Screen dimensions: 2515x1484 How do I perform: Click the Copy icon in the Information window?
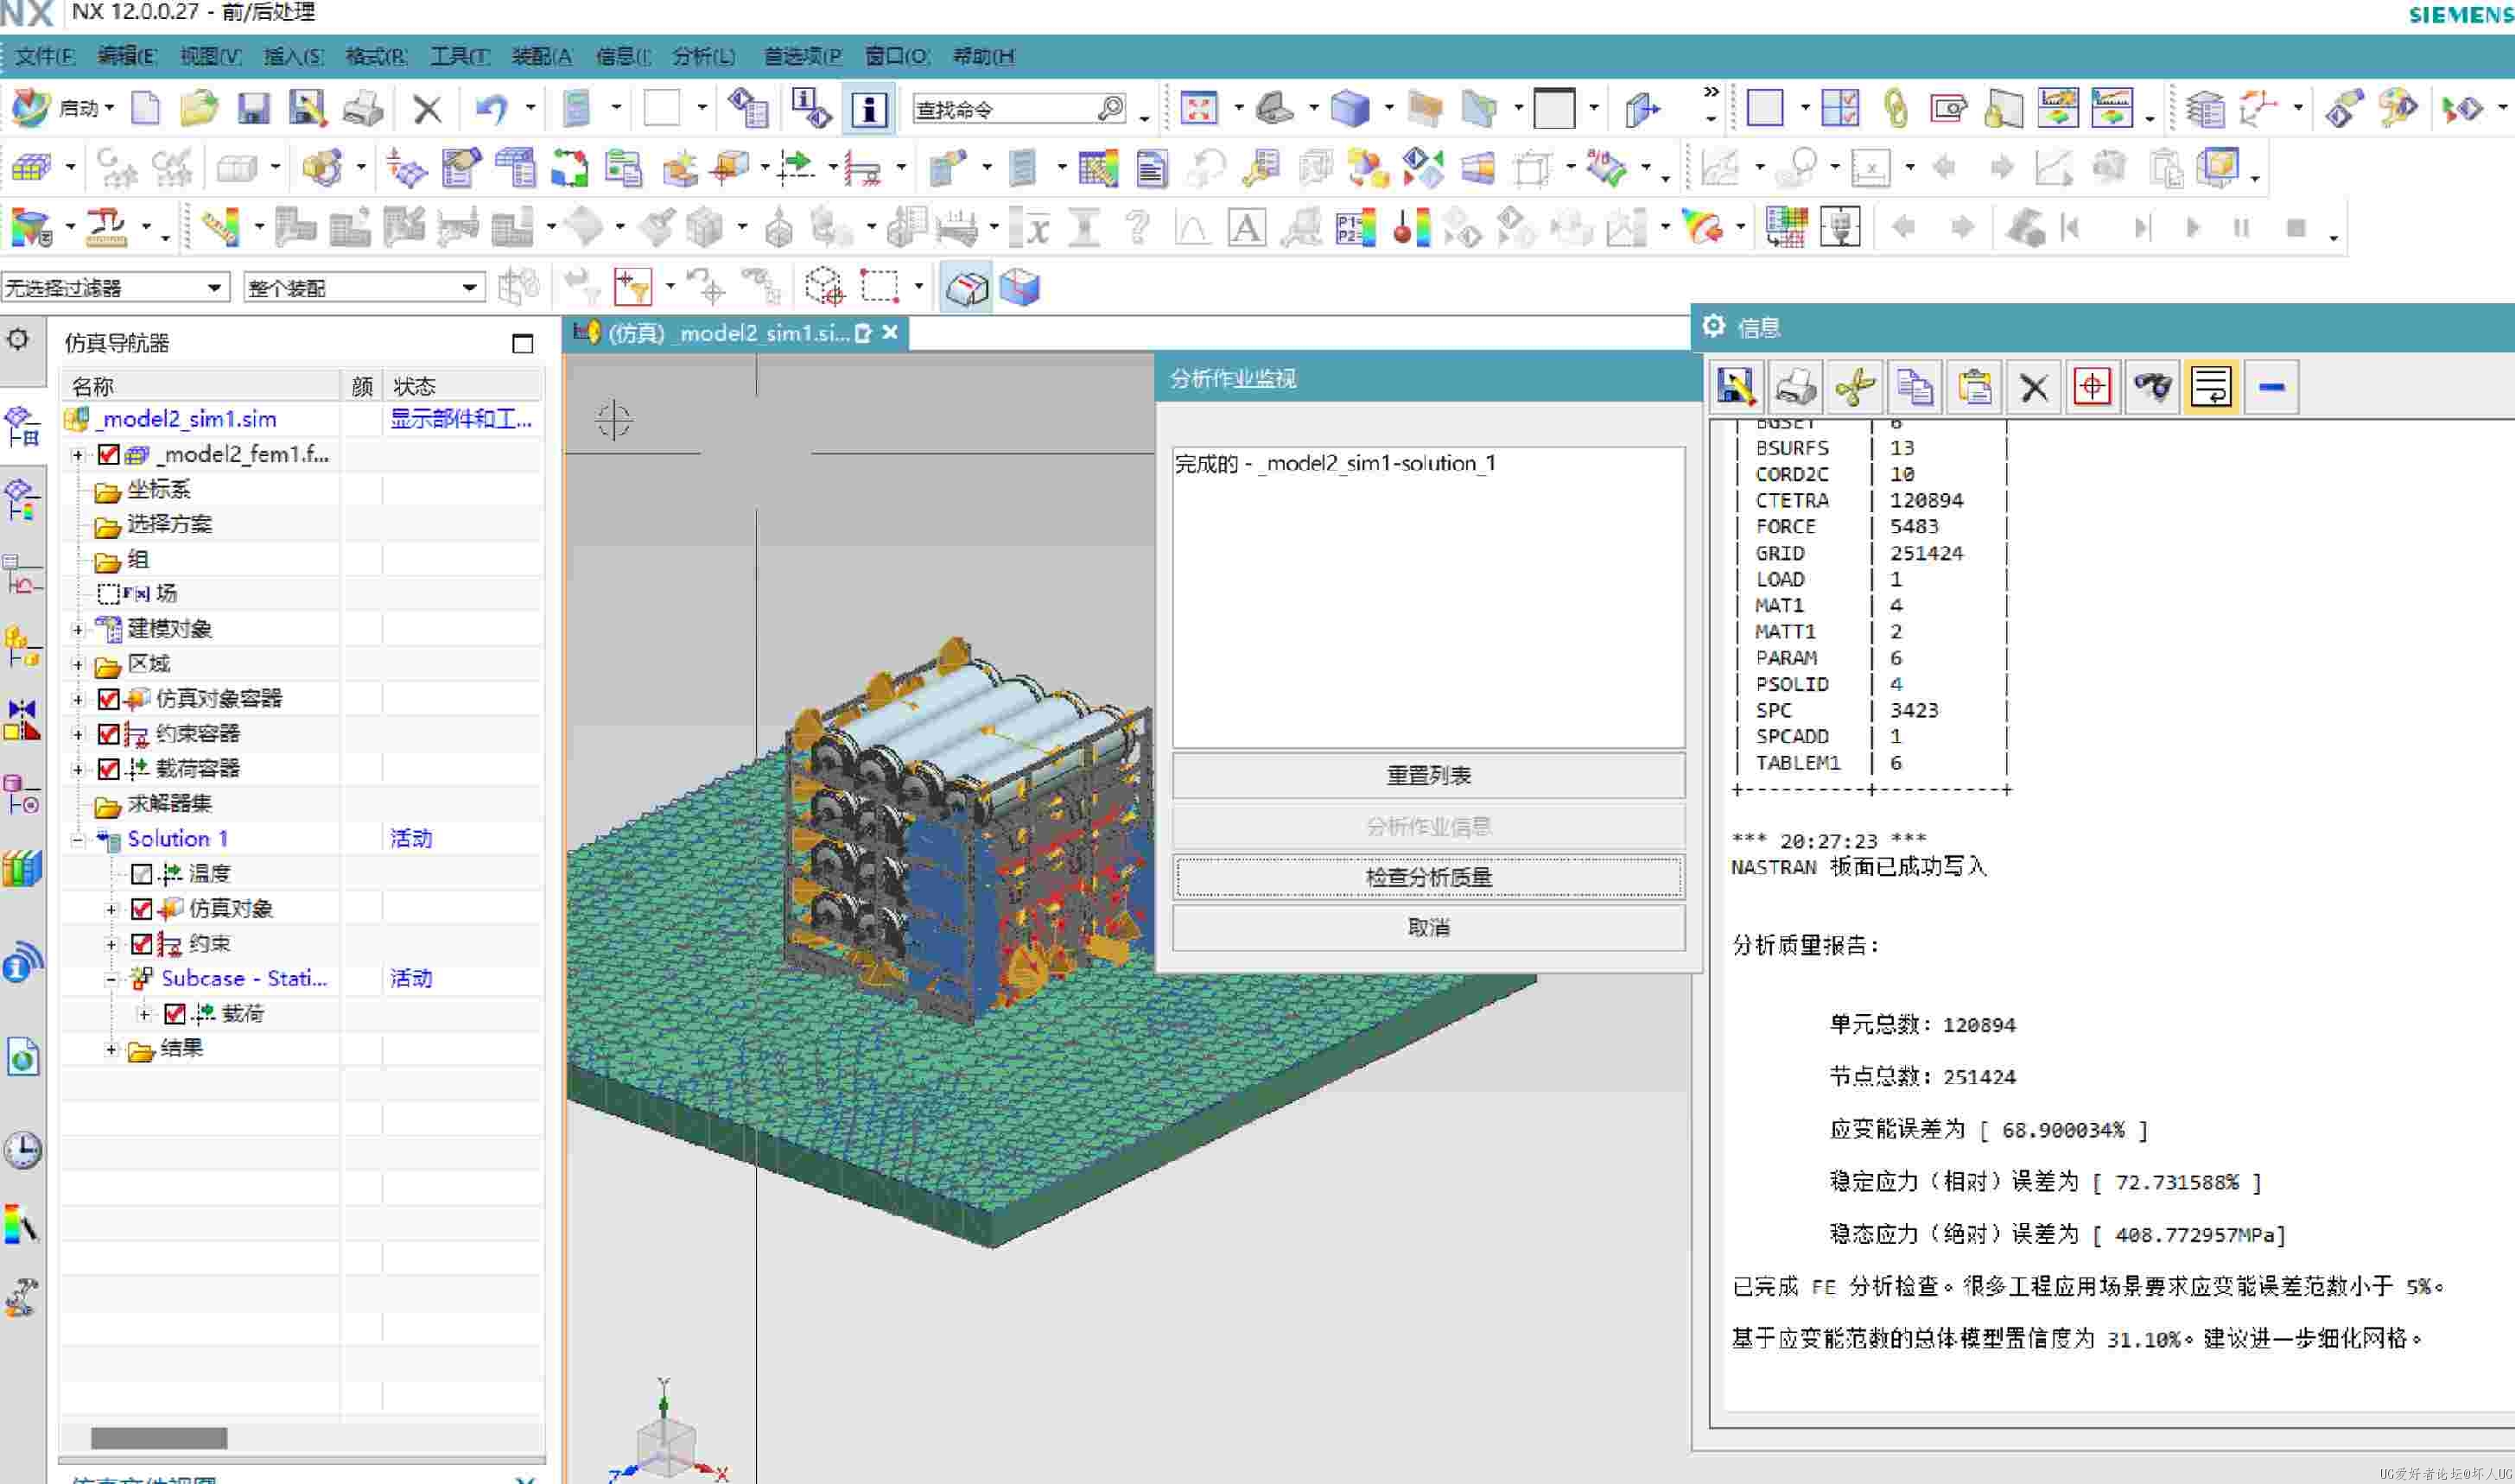(1914, 387)
